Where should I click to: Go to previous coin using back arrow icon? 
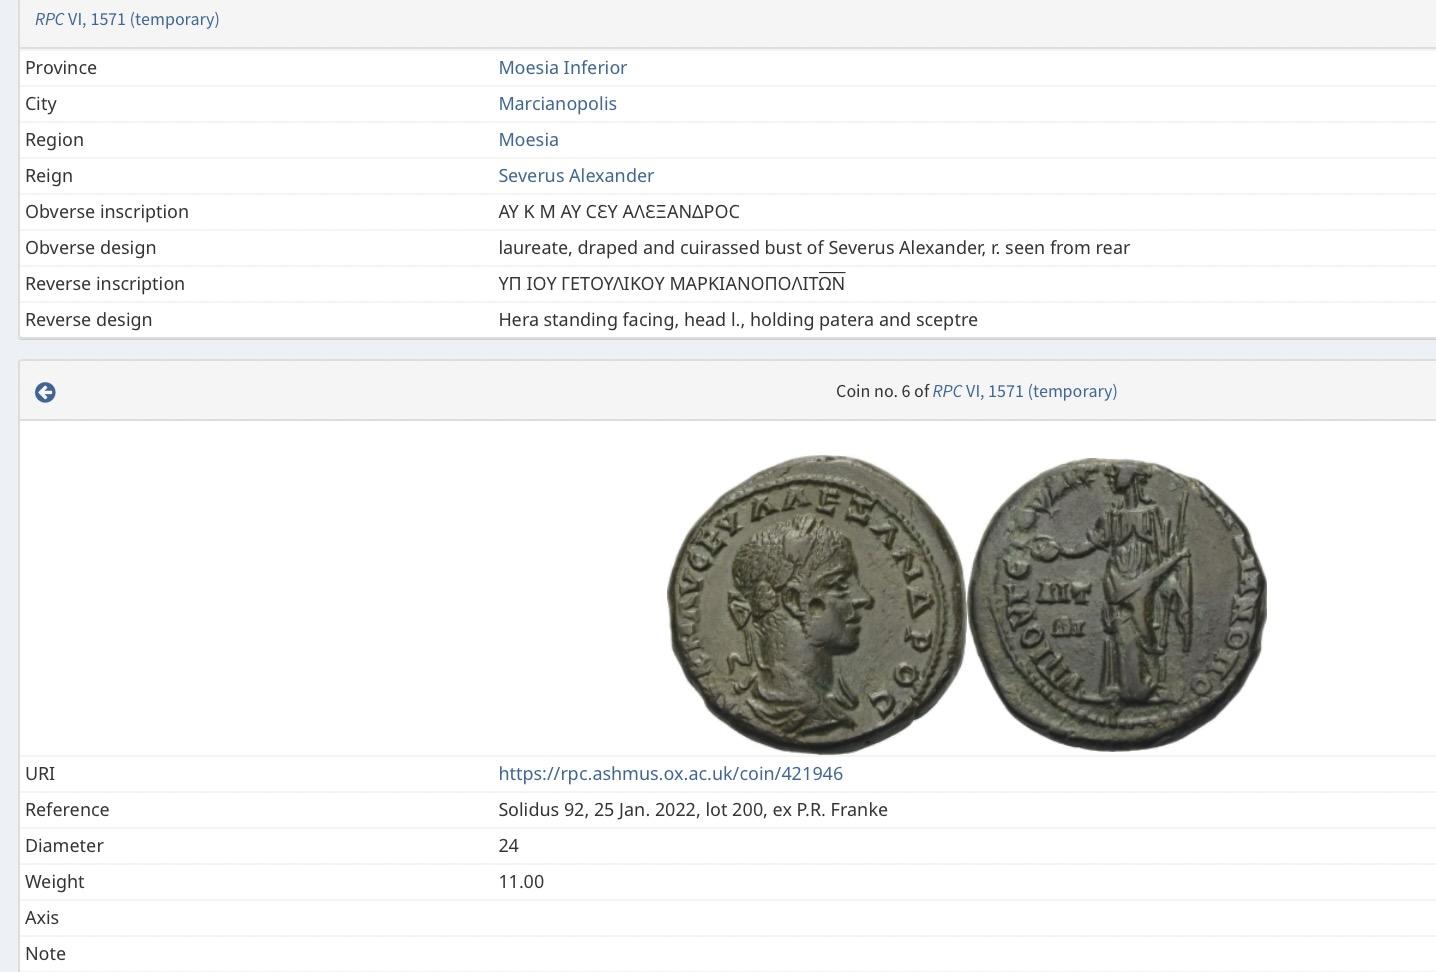(45, 392)
